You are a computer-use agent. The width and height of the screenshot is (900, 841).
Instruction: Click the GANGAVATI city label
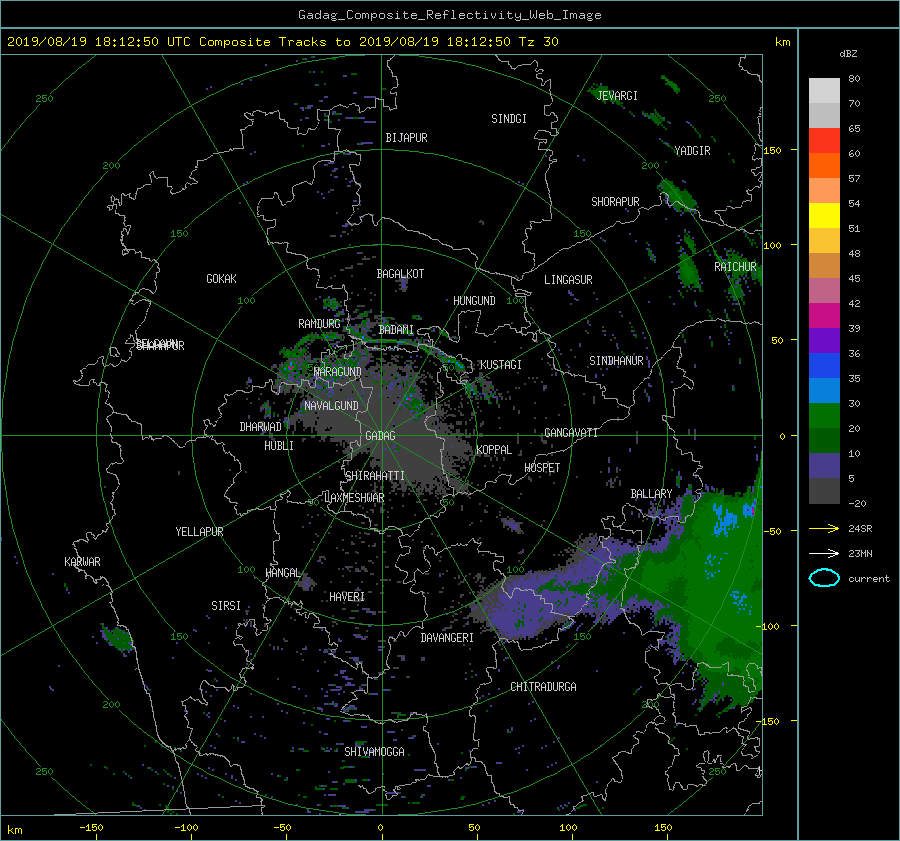pos(571,432)
